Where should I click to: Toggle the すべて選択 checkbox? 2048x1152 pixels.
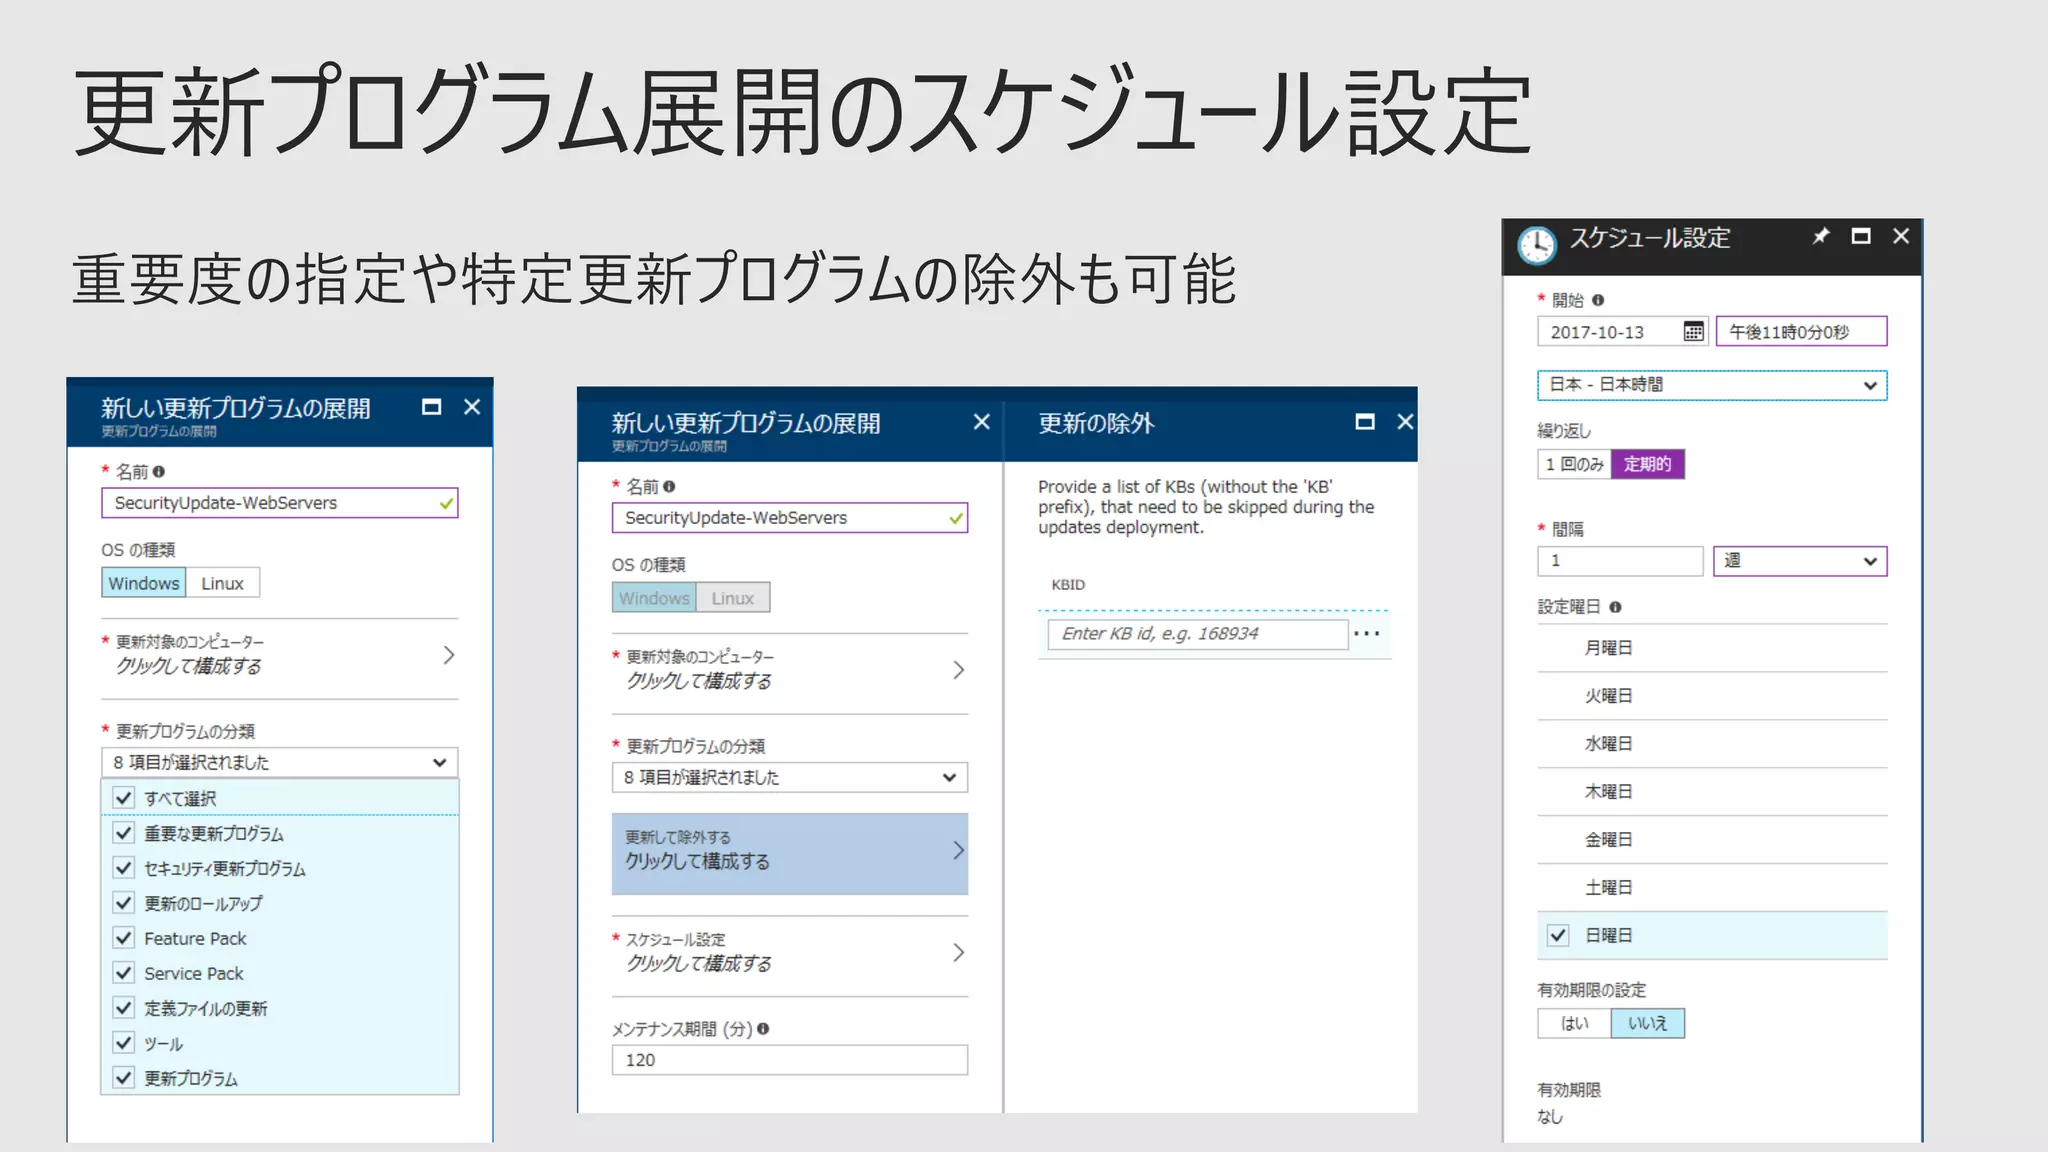point(124,798)
